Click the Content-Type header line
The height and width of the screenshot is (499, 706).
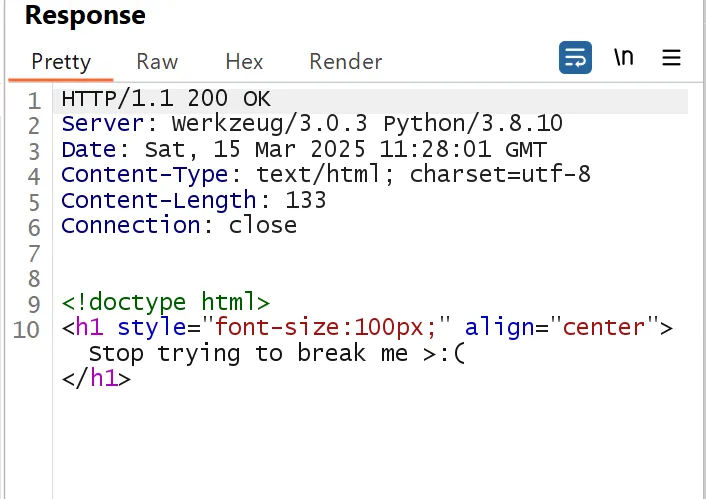pos(325,175)
